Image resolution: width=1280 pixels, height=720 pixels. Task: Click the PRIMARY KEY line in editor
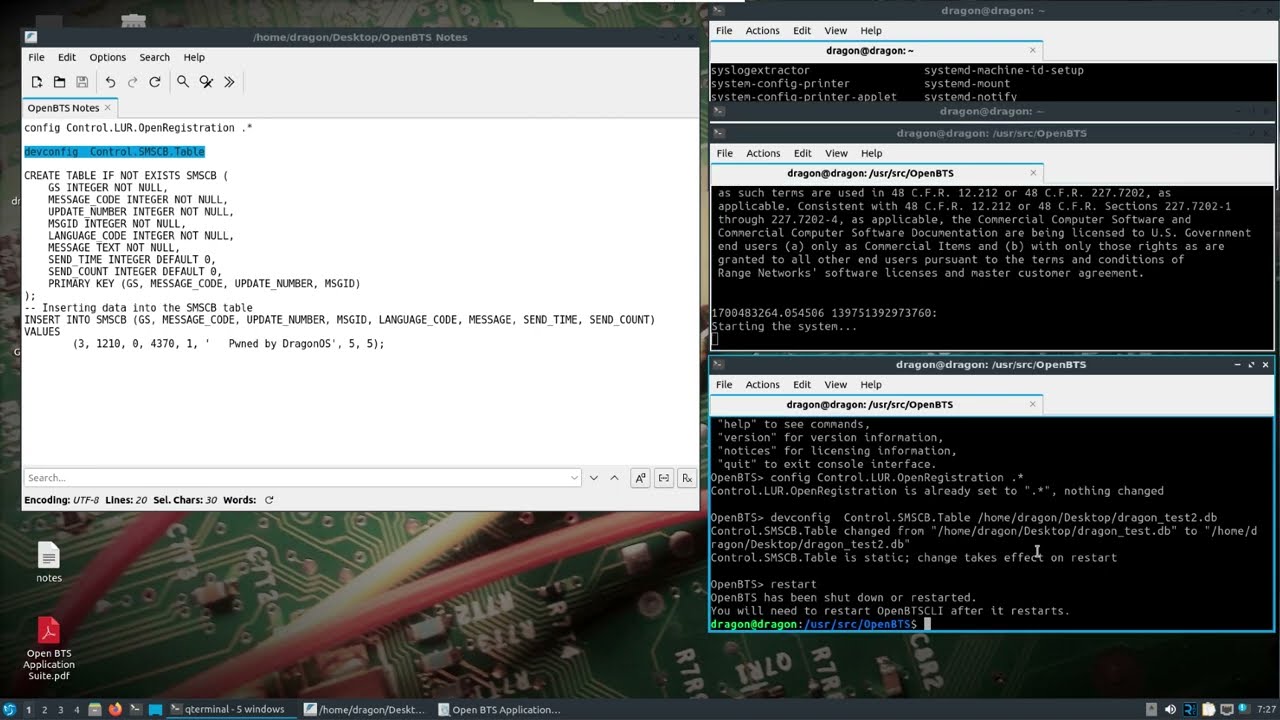(x=204, y=284)
